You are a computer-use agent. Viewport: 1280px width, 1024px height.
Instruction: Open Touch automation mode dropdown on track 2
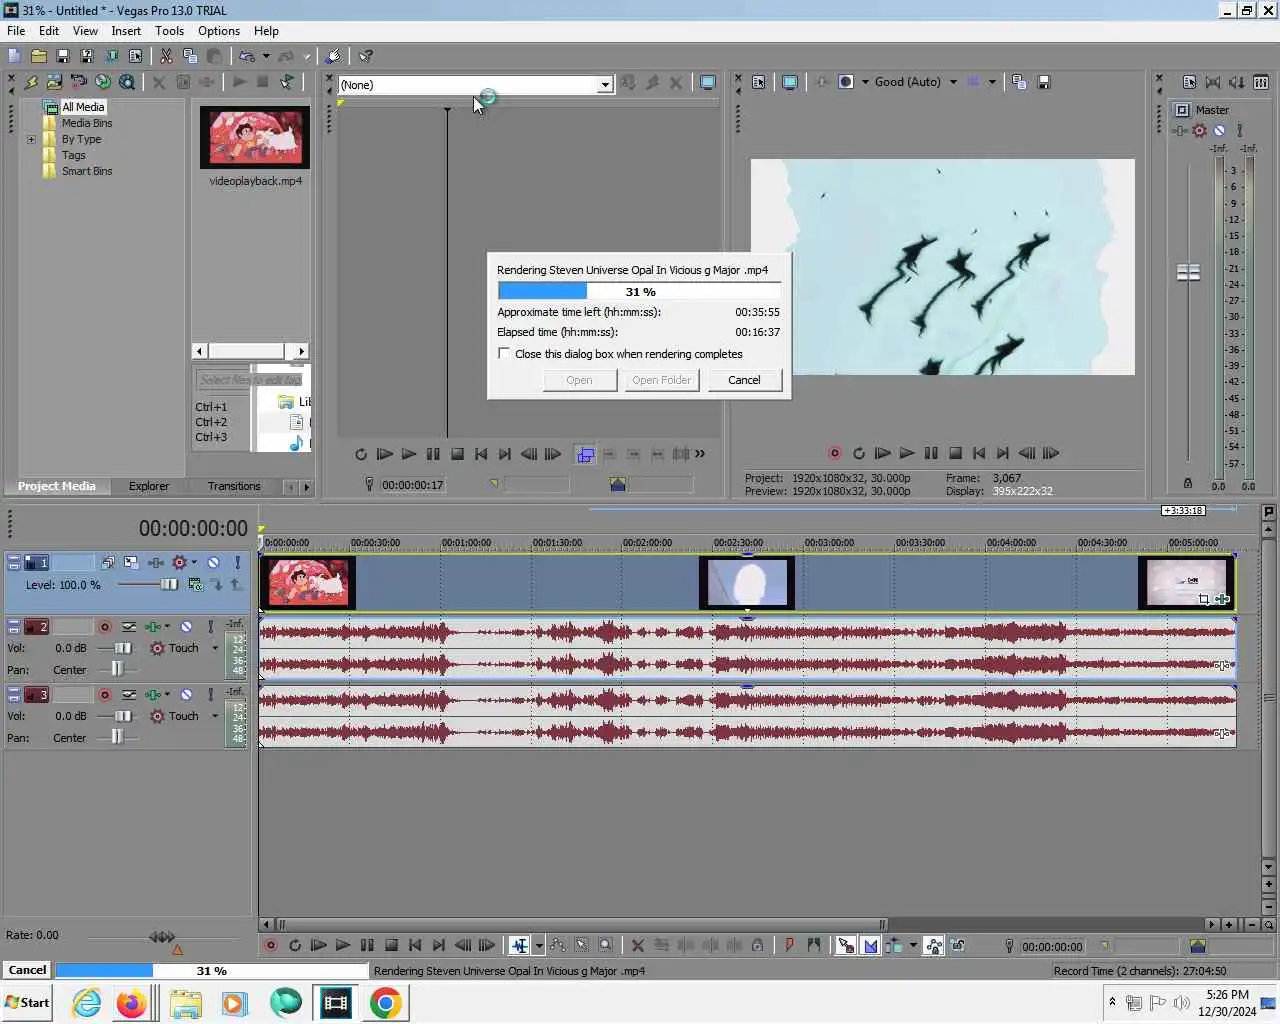coord(214,648)
